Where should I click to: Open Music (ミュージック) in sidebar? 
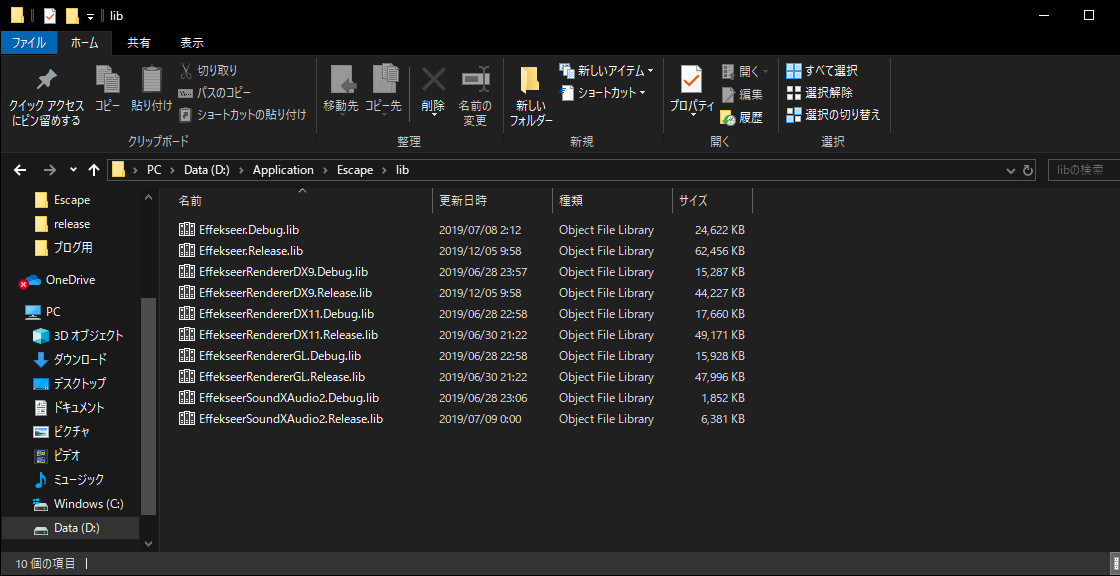69,480
